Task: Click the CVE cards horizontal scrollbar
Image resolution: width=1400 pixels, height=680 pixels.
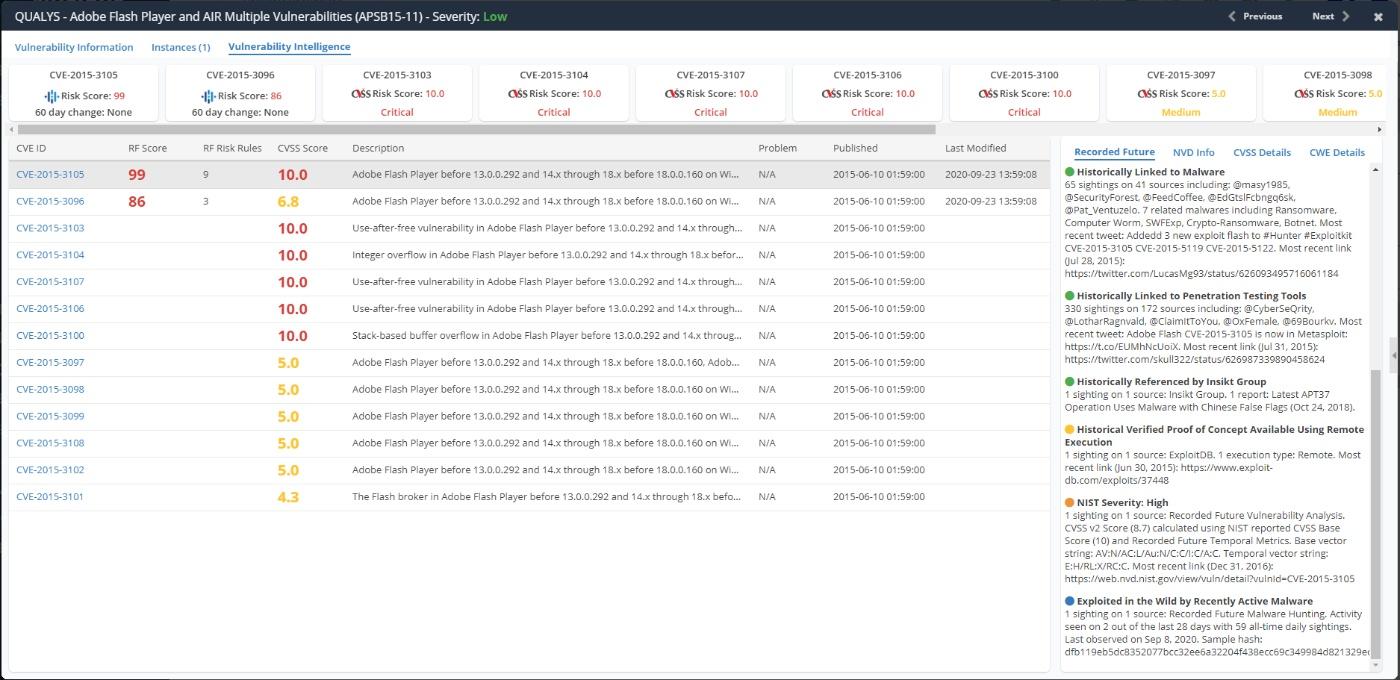Action: (476, 129)
